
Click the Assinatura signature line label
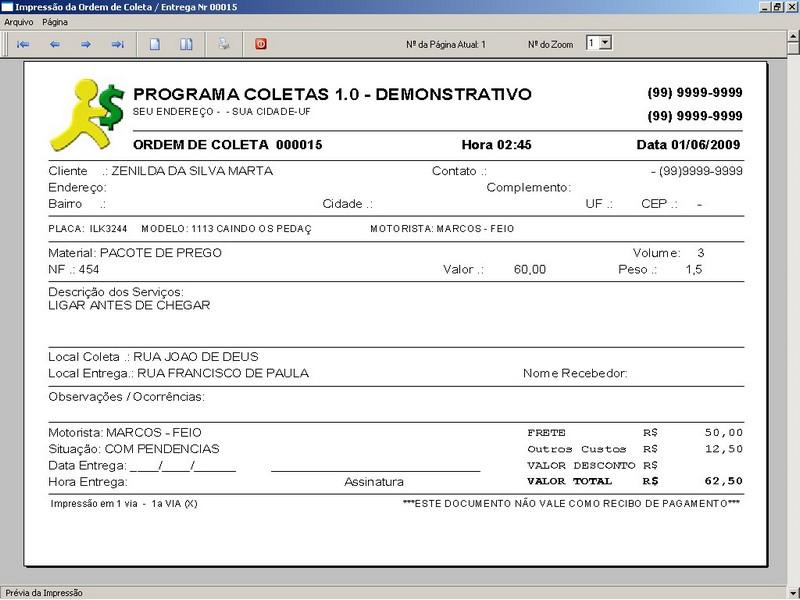pyautogui.click(x=373, y=482)
